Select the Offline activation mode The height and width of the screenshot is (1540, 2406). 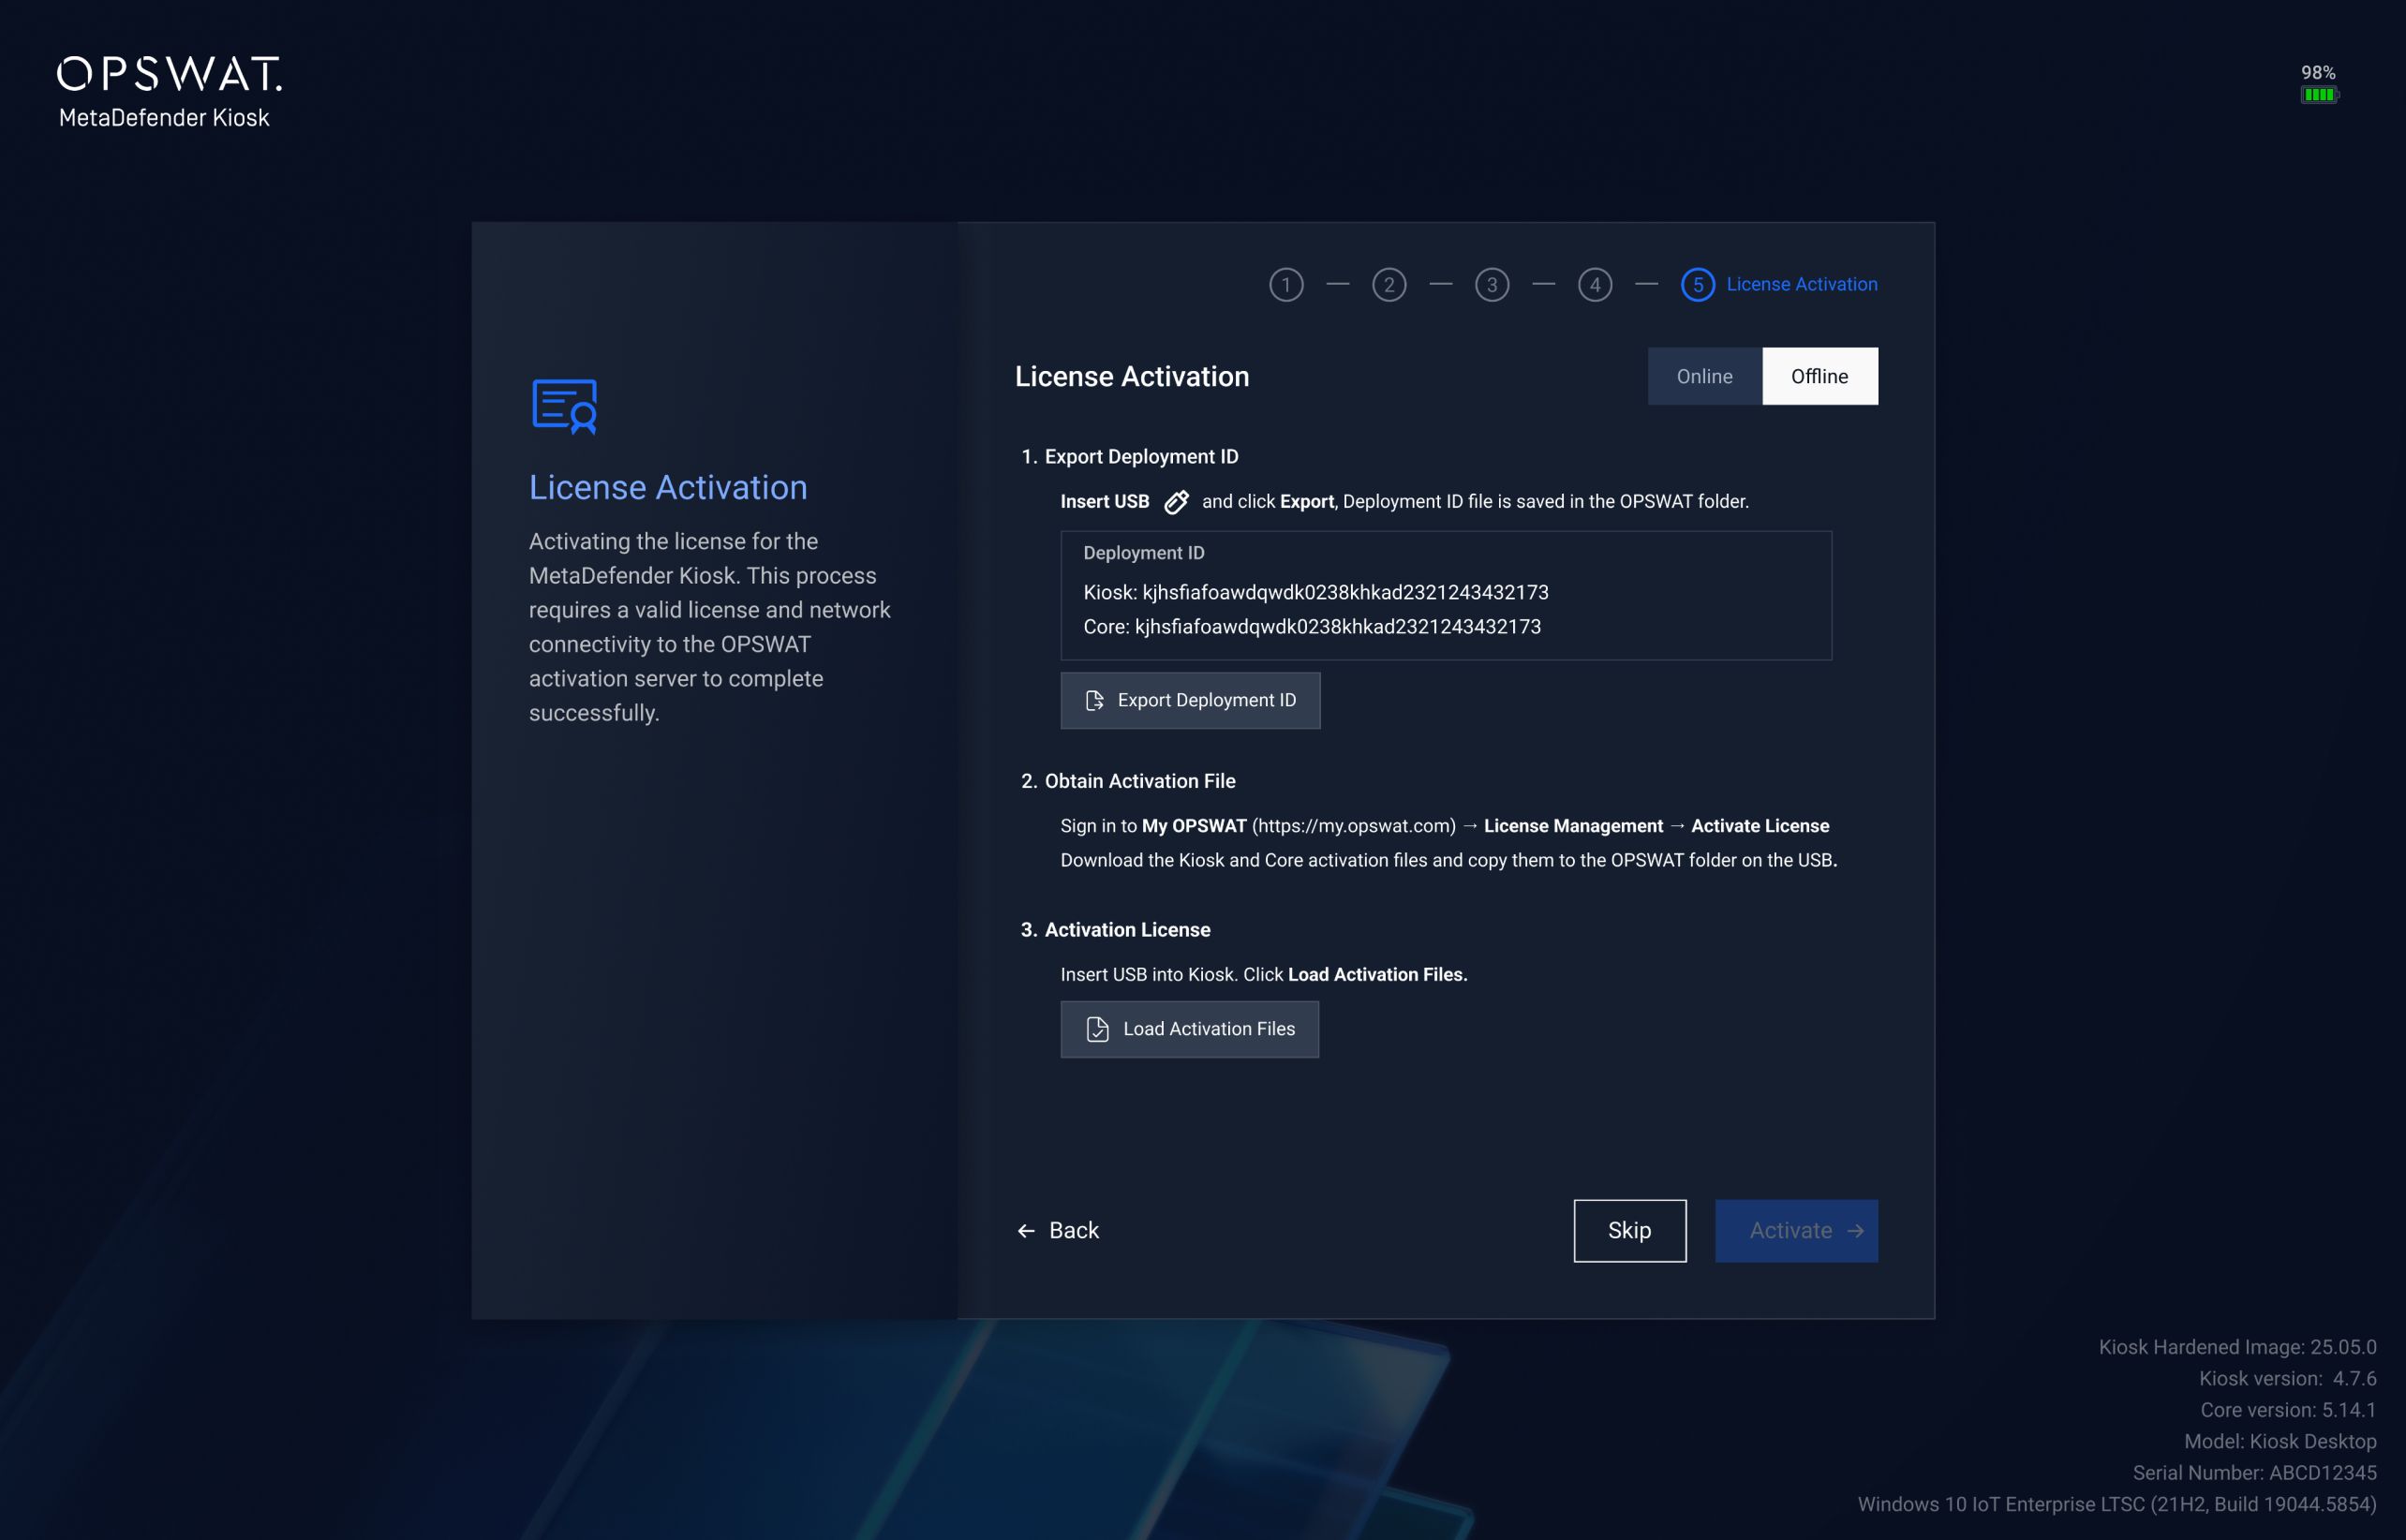point(1819,376)
